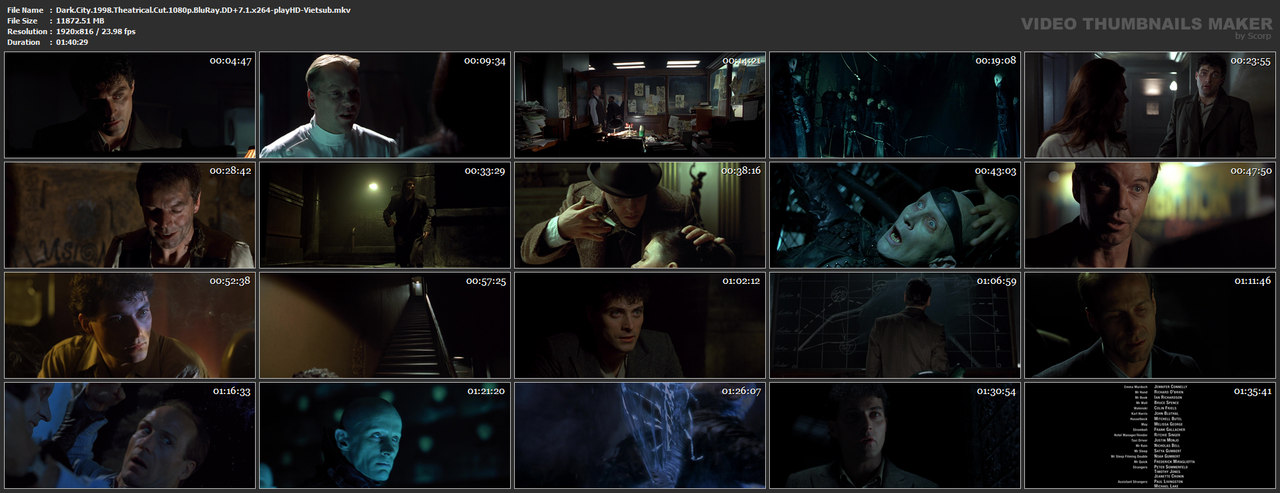Select the thumbnail timestamped 00:19:08
This screenshot has height=493, width=1280.
(x=895, y=105)
